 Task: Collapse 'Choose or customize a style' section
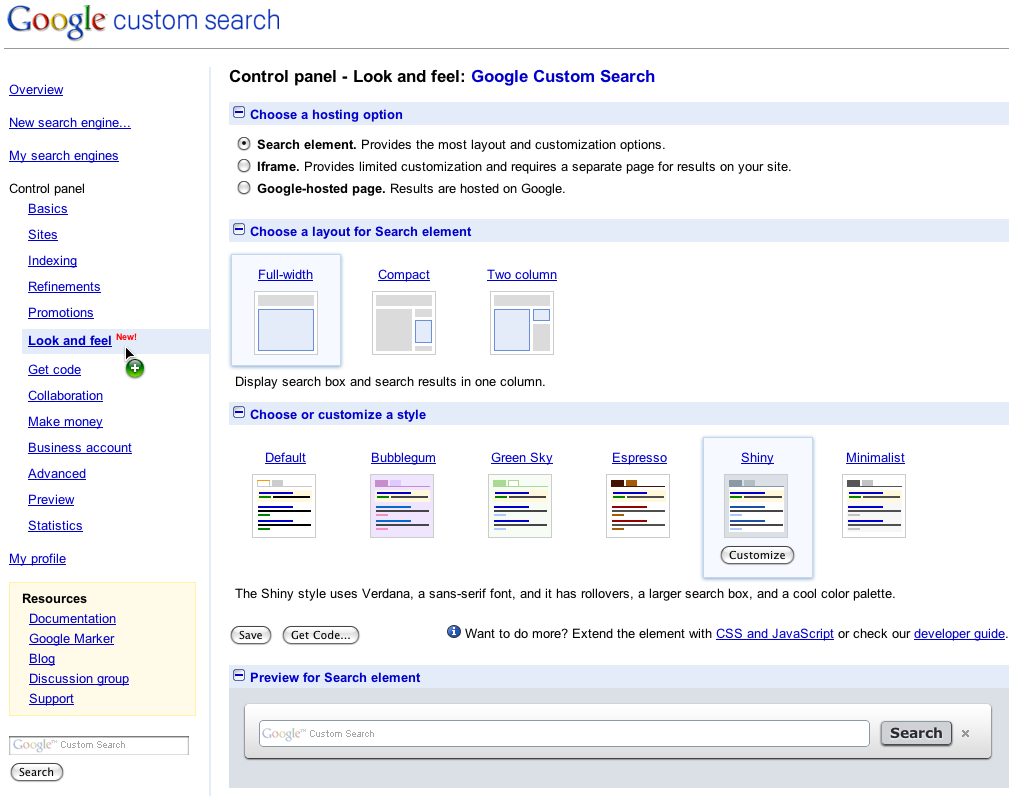239,413
